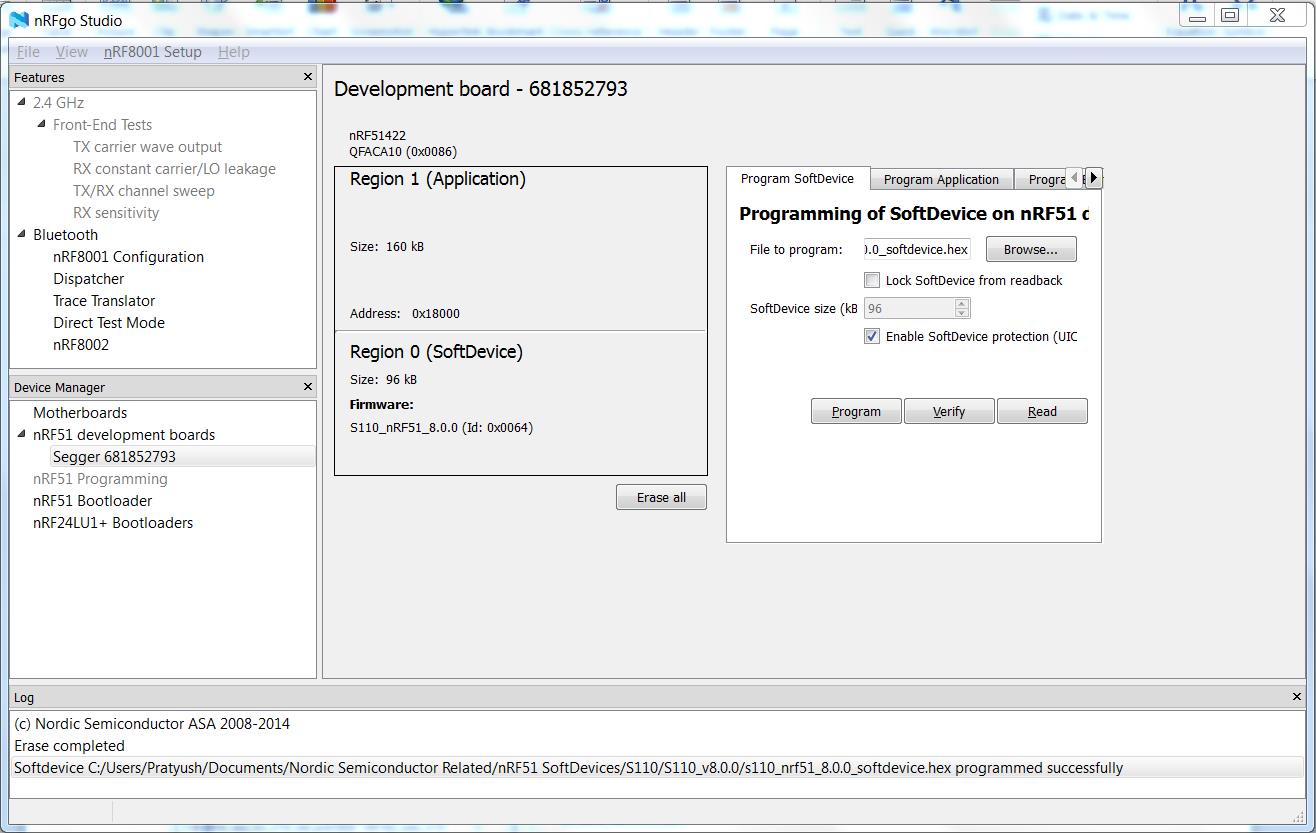
Task: Open the View menu
Action: (71, 52)
